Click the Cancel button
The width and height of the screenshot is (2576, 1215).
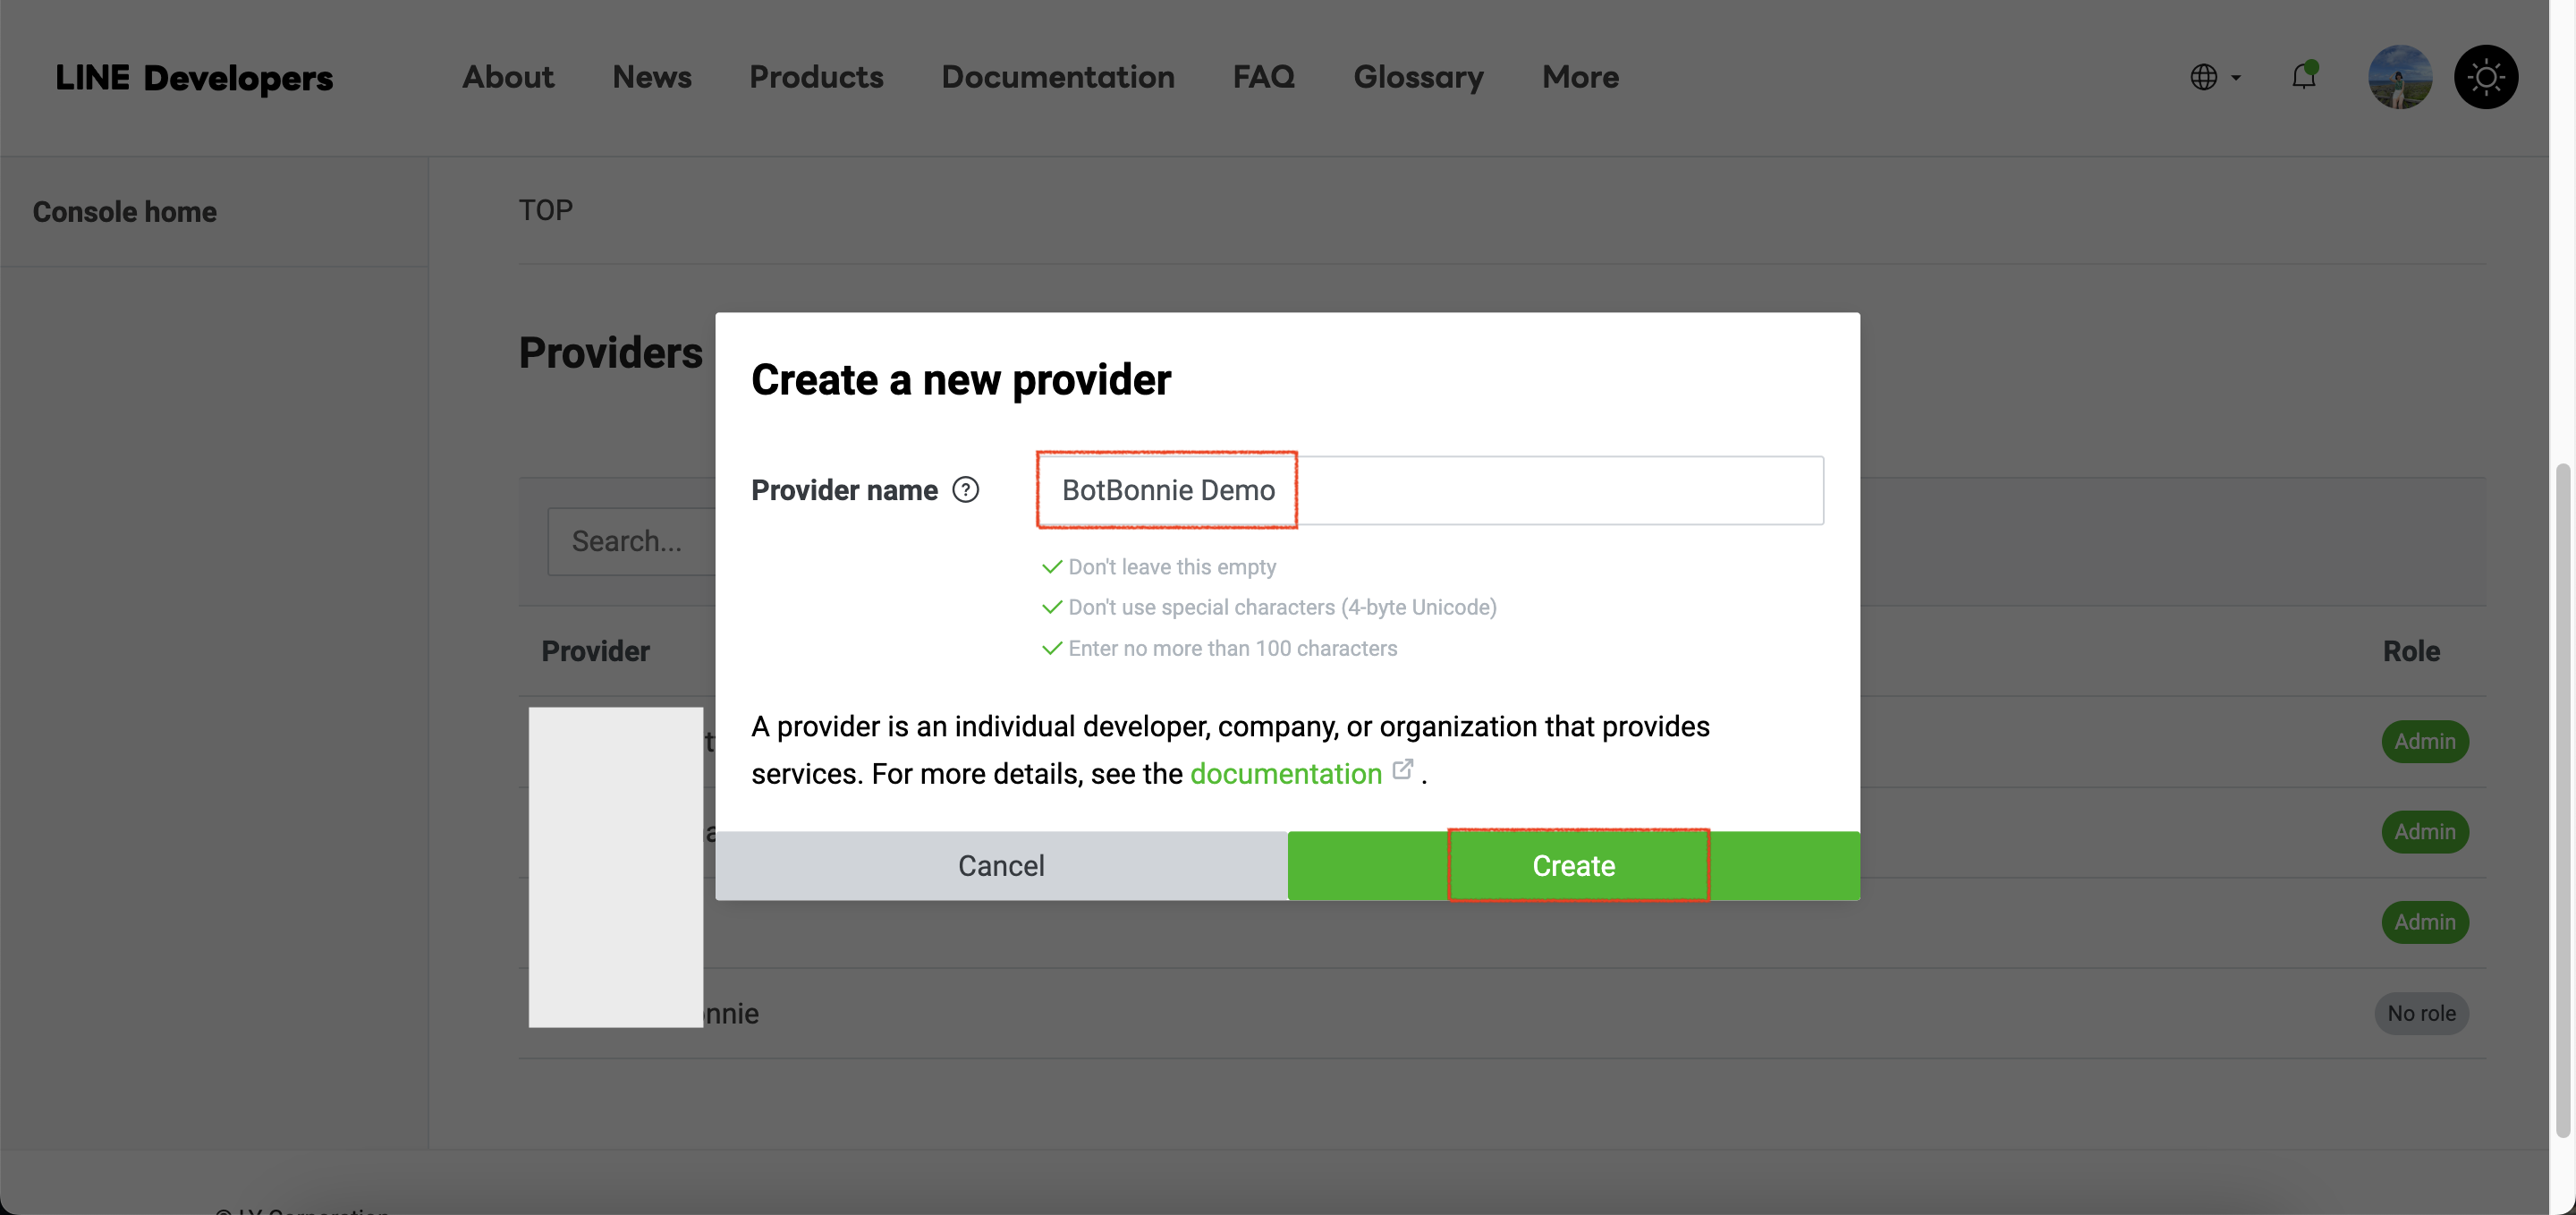(1001, 865)
